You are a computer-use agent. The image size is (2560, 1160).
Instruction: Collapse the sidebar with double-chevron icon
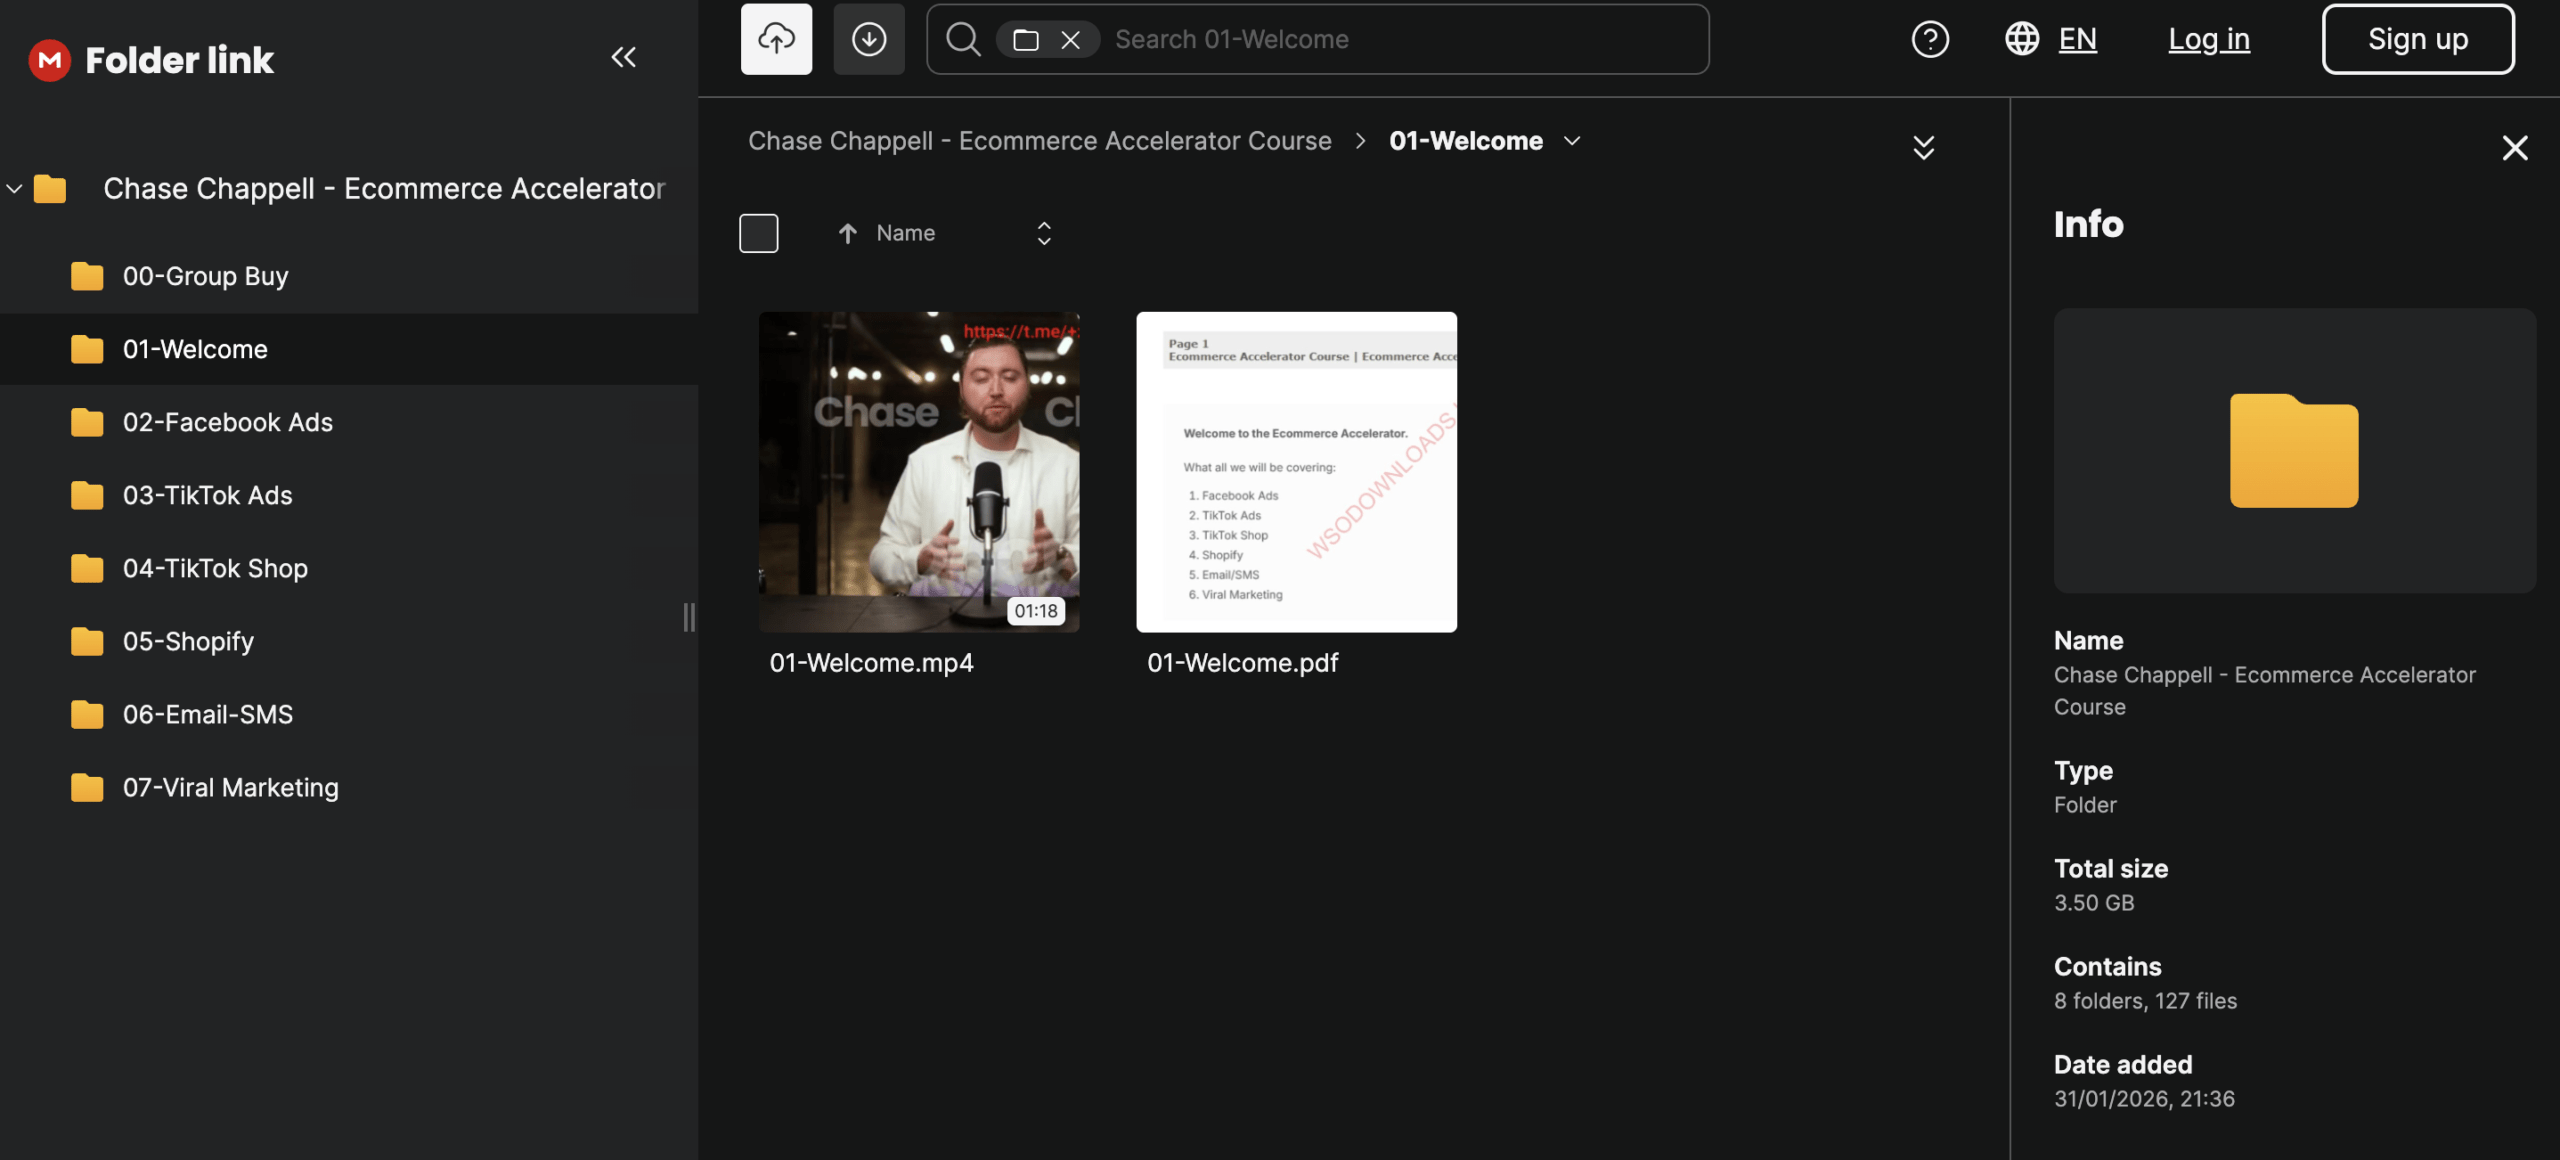point(623,57)
